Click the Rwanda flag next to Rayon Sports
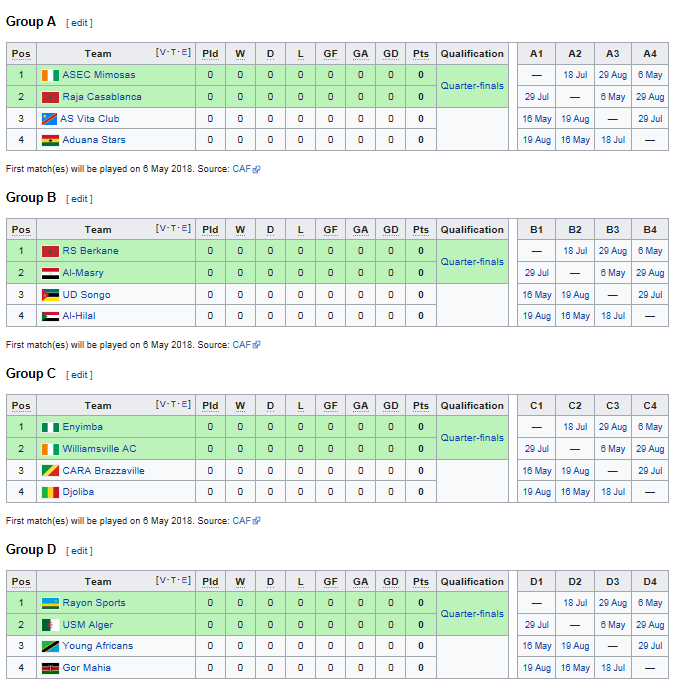The width and height of the screenshot is (681, 690). click(x=50, y=603)
